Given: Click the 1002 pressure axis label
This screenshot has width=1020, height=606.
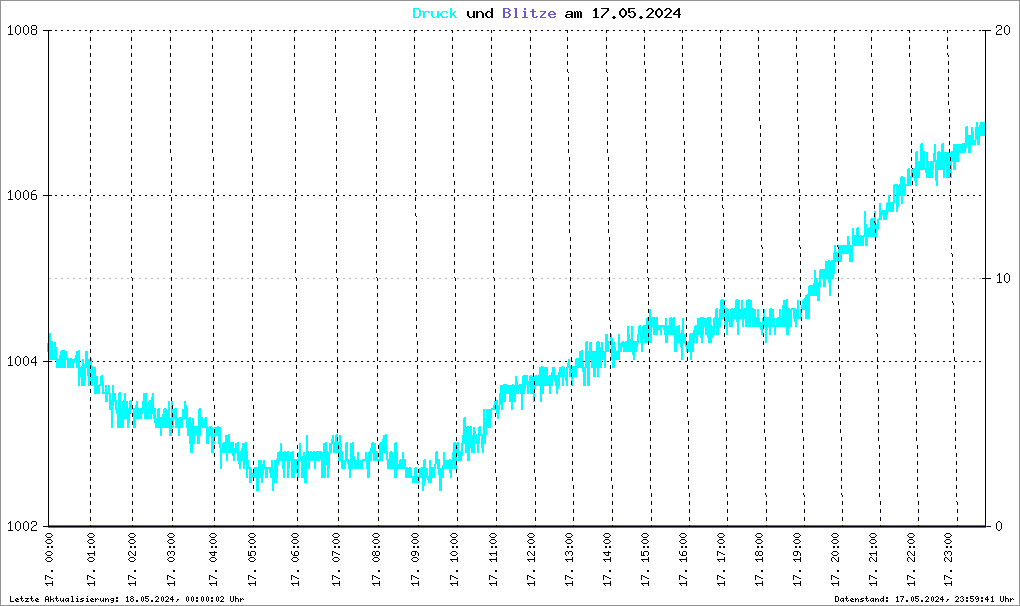Looking at the screenshot, I should pyautogui.click(x=22, y=526).
